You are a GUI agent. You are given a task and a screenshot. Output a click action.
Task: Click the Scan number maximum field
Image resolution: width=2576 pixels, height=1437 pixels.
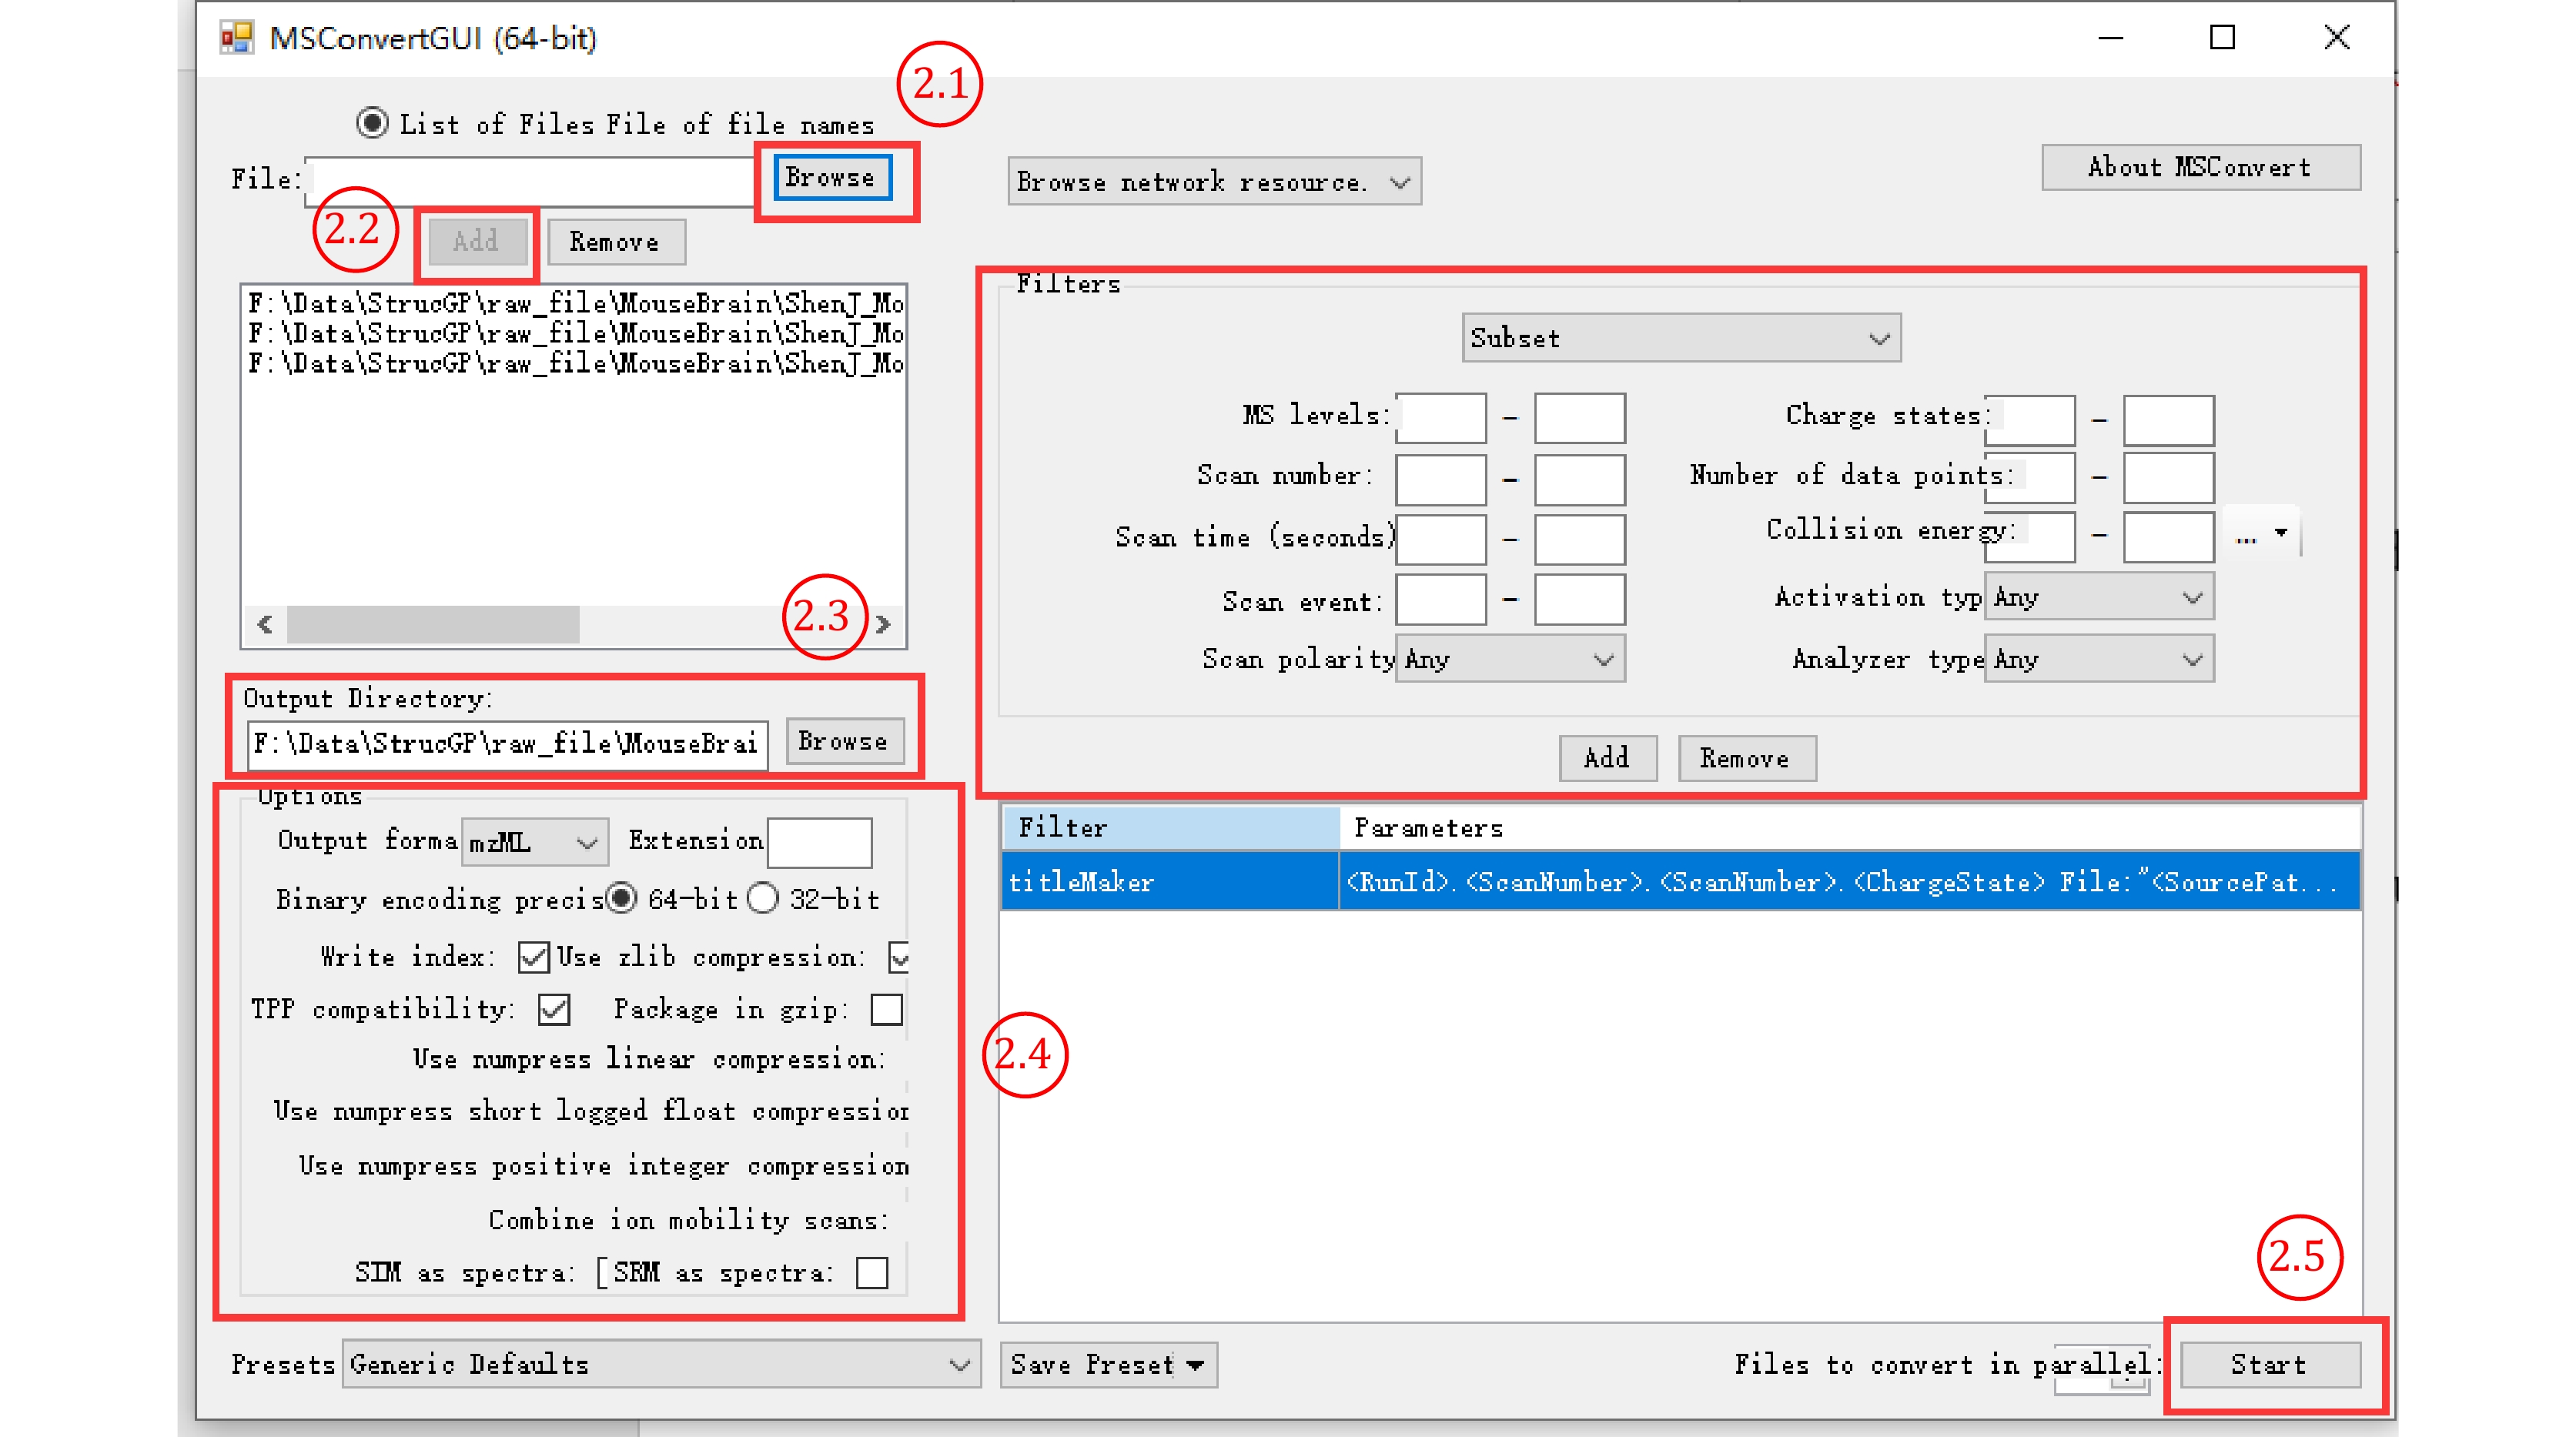(1580, 479)
